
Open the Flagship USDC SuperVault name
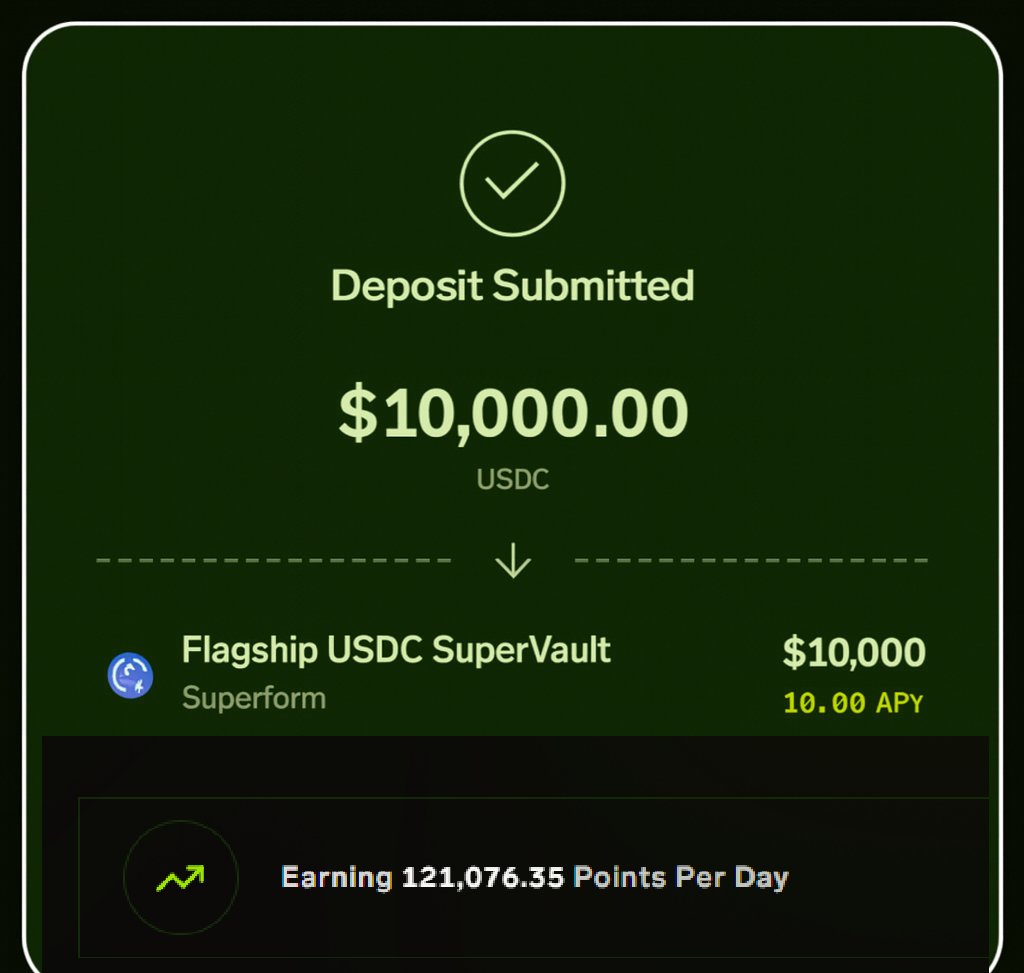[x=396, y=650]
